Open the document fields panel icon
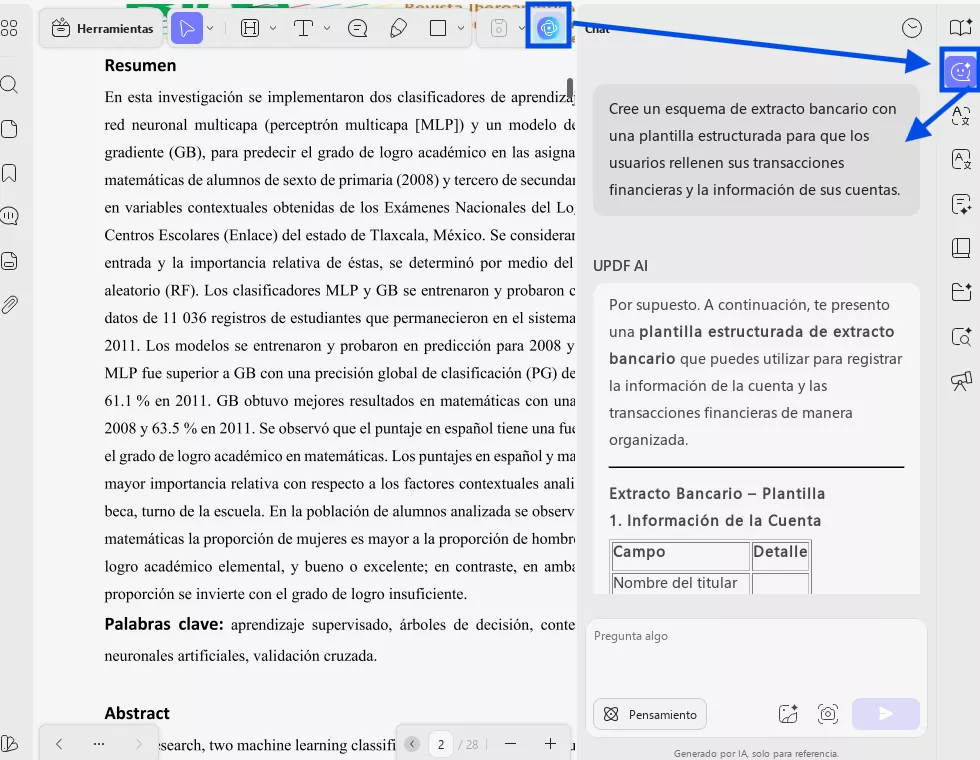This screenshot has width=980, height=760. pos(9,261)
